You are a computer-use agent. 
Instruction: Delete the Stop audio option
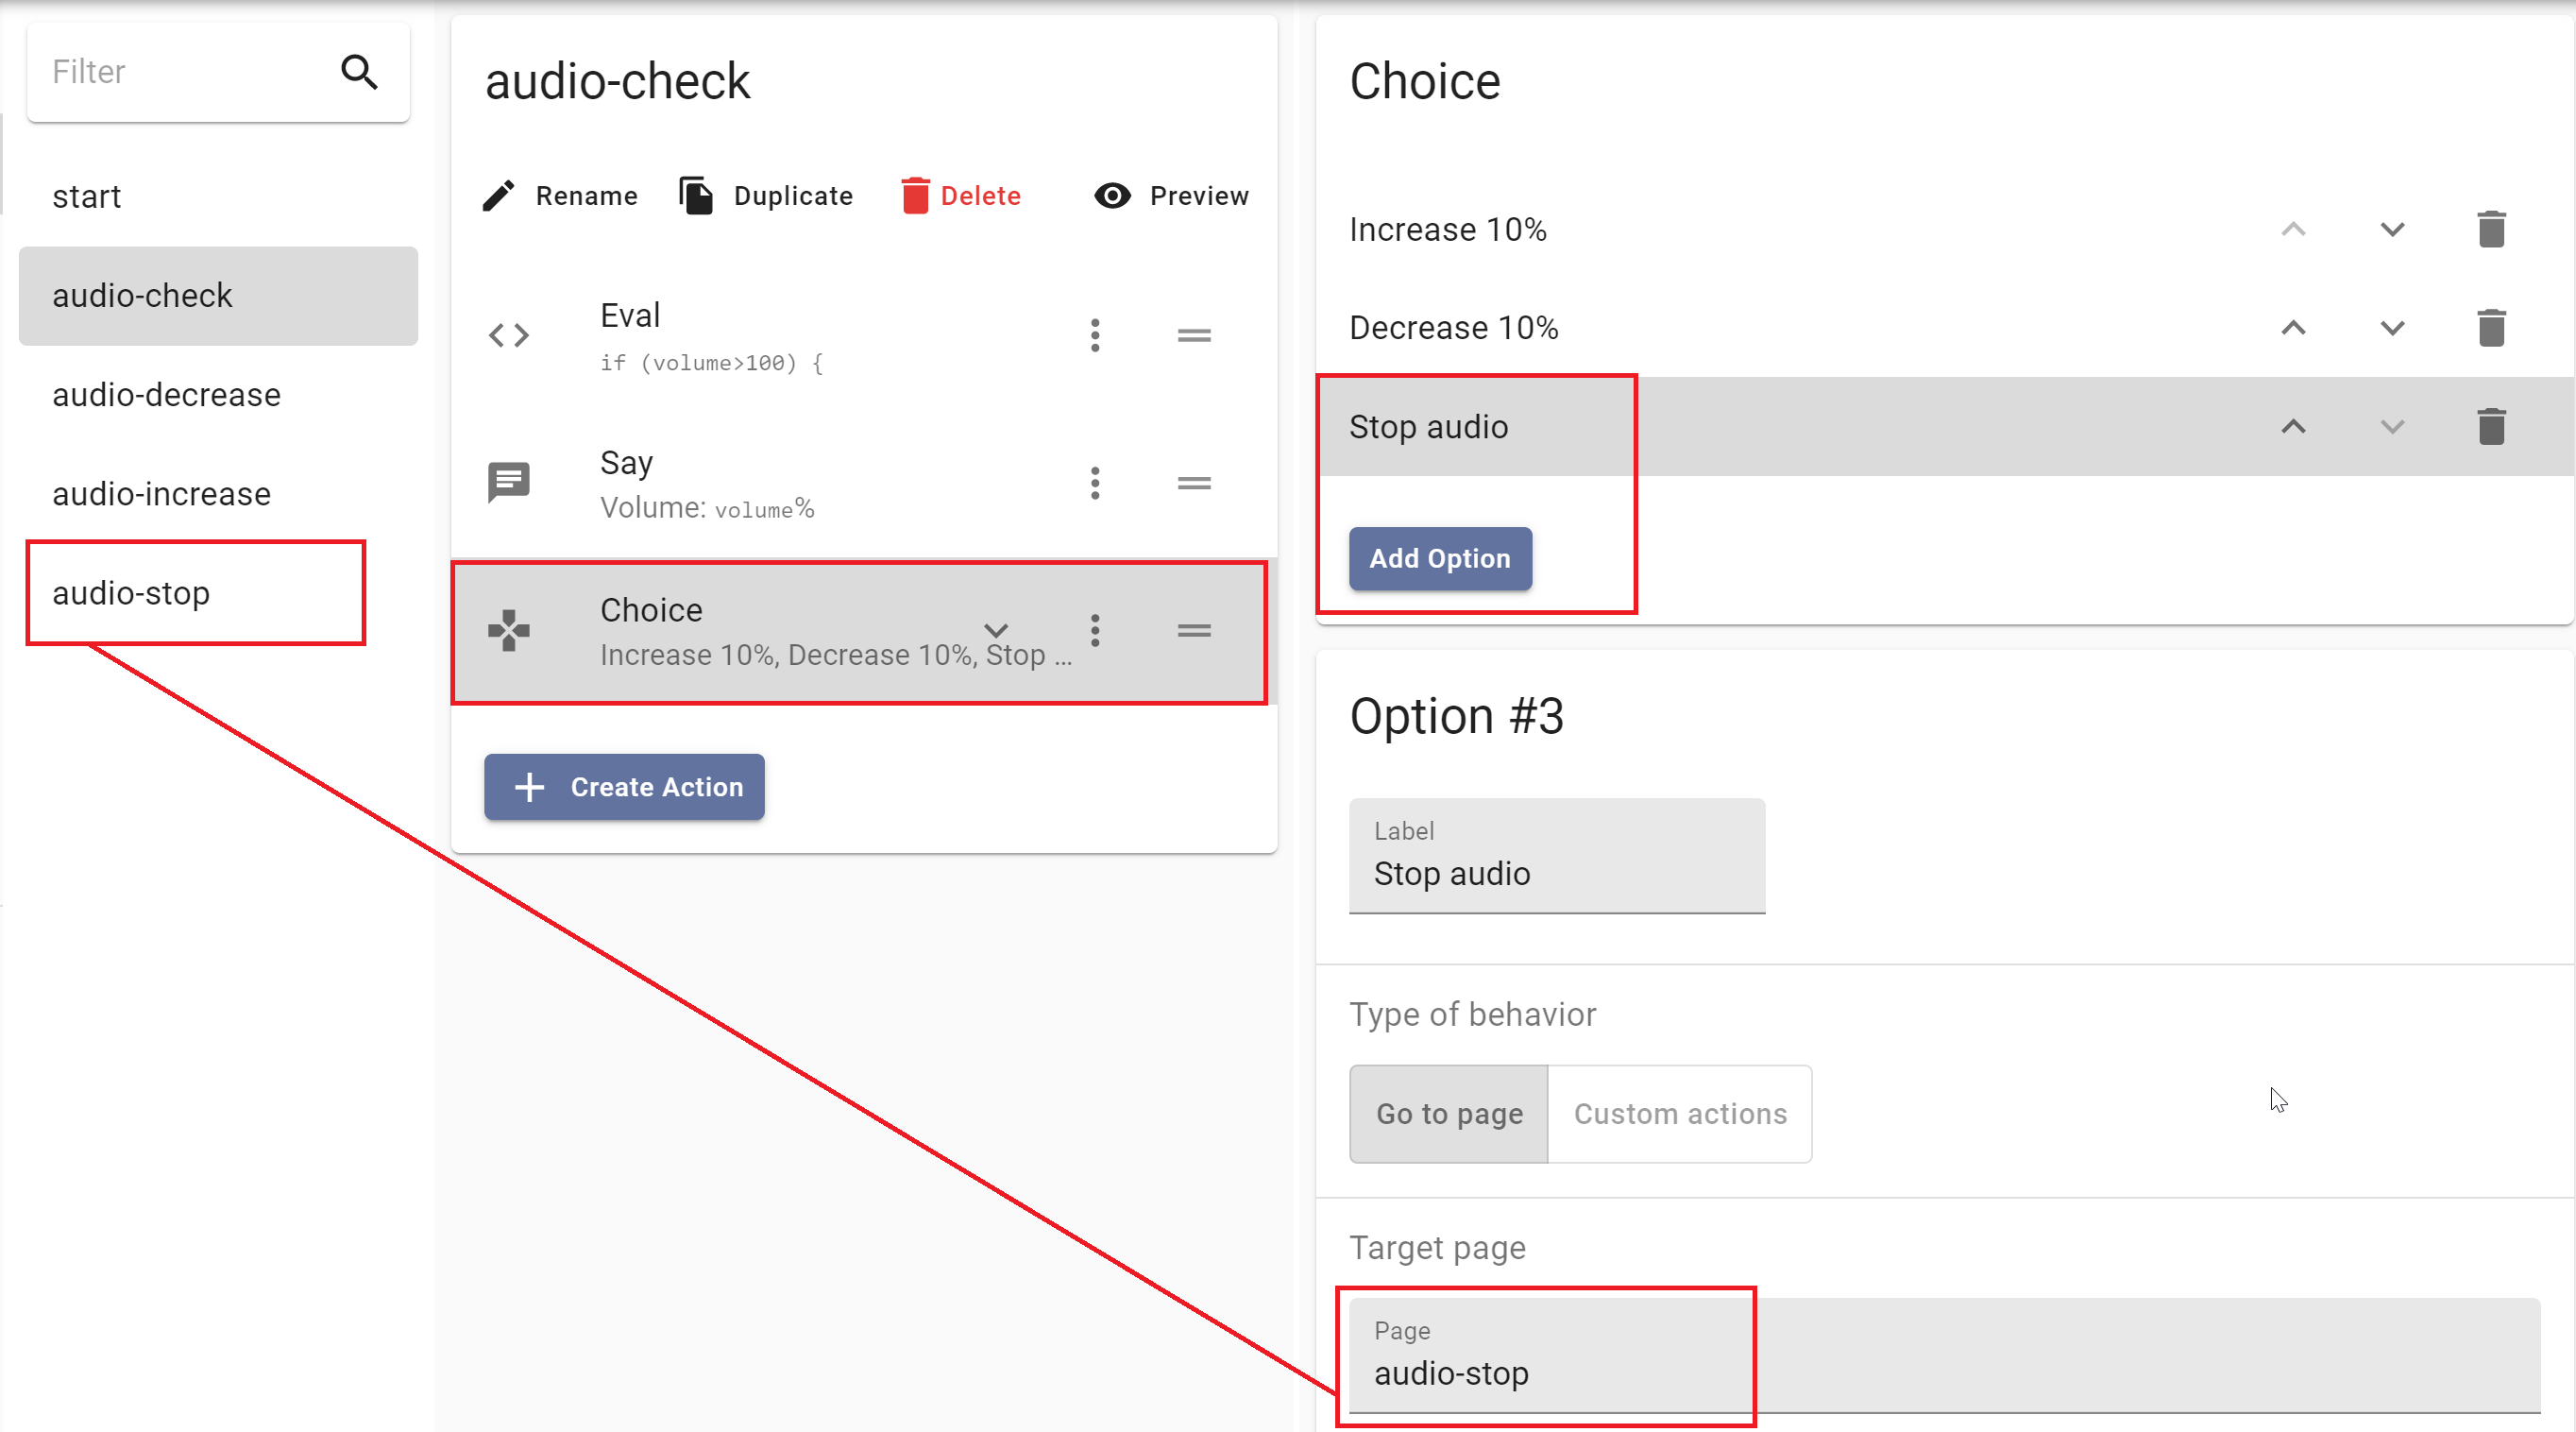click(x=2491, y=427)
